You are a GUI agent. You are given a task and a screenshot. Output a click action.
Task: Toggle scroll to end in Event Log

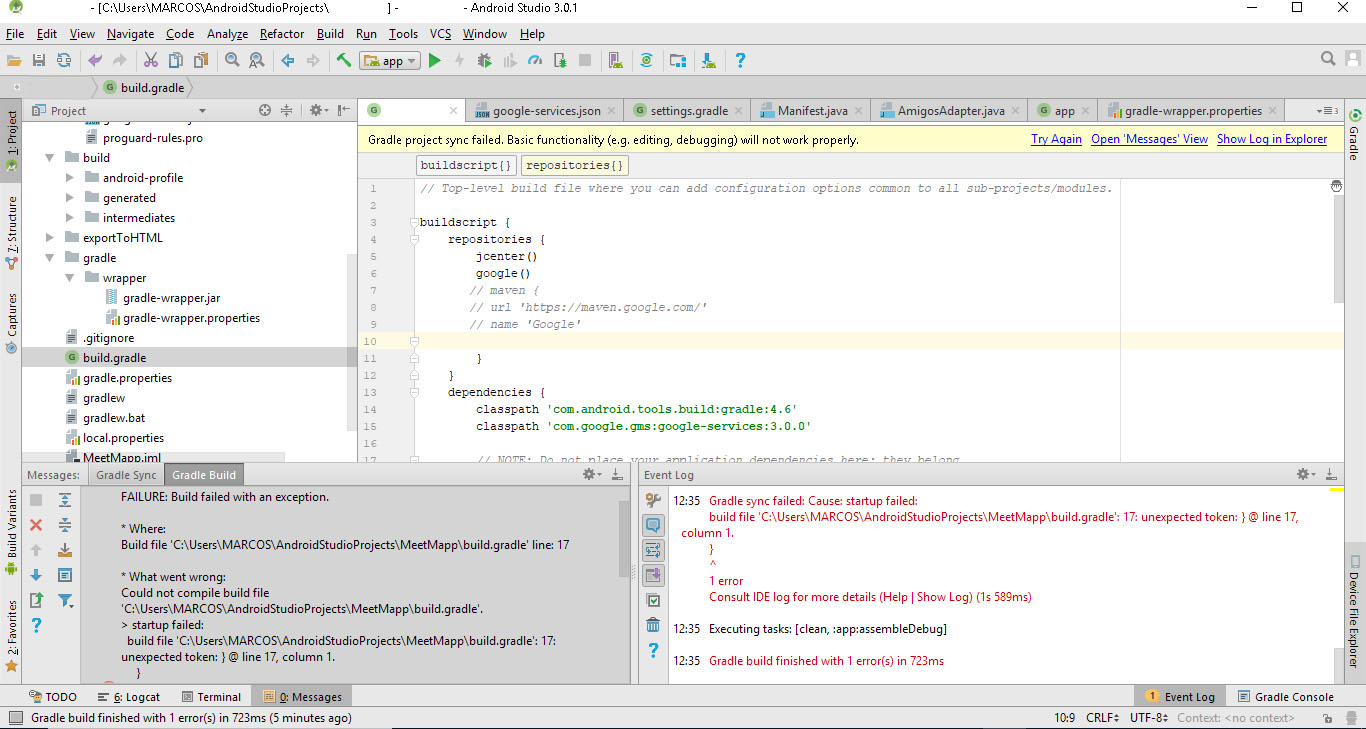[653, 575]
